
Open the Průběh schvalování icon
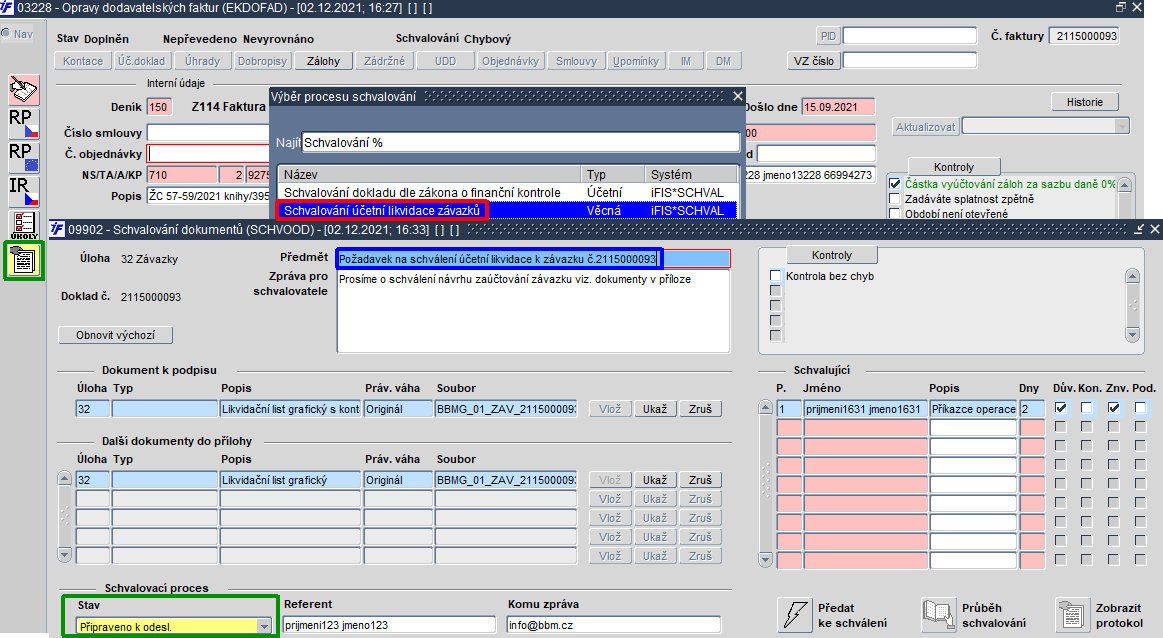[938, 615]
